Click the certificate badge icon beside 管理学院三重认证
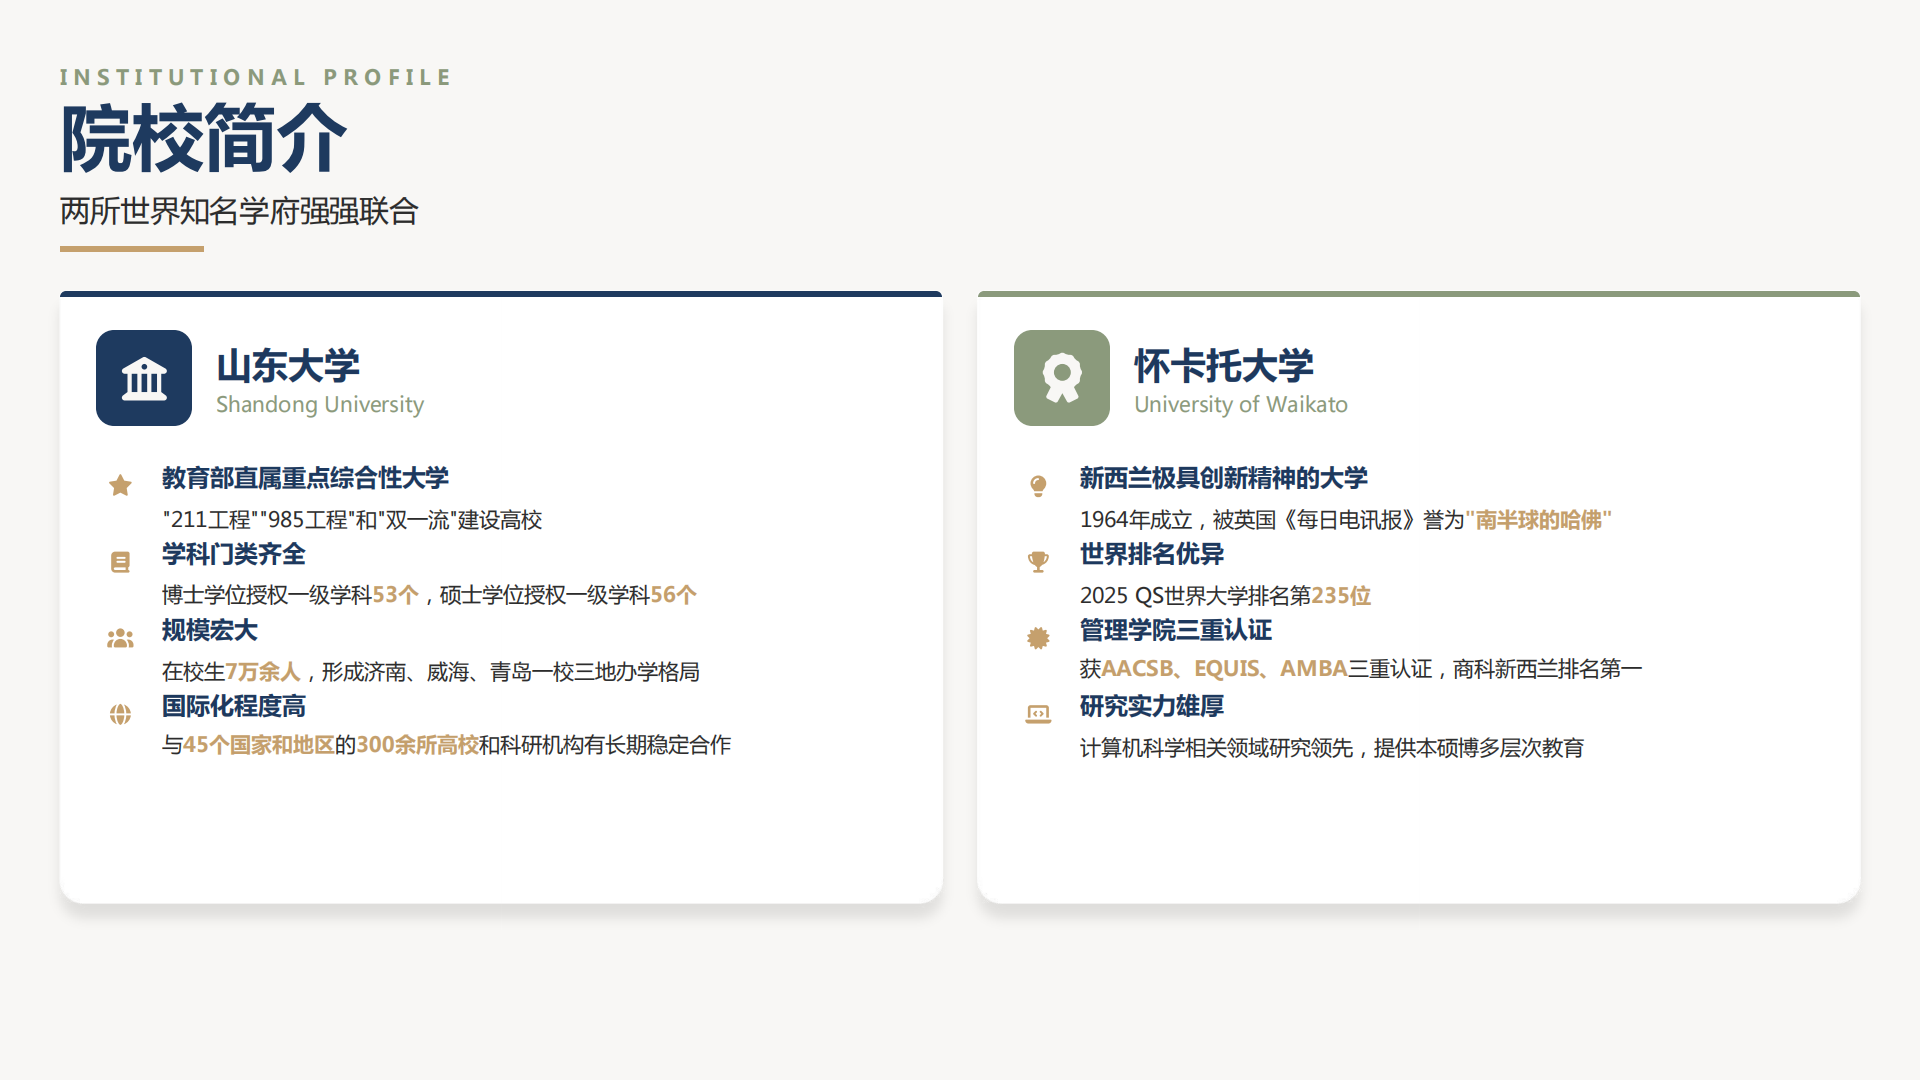The height and width of the screenshot is (1080, 1920). tap(1038, 638)
